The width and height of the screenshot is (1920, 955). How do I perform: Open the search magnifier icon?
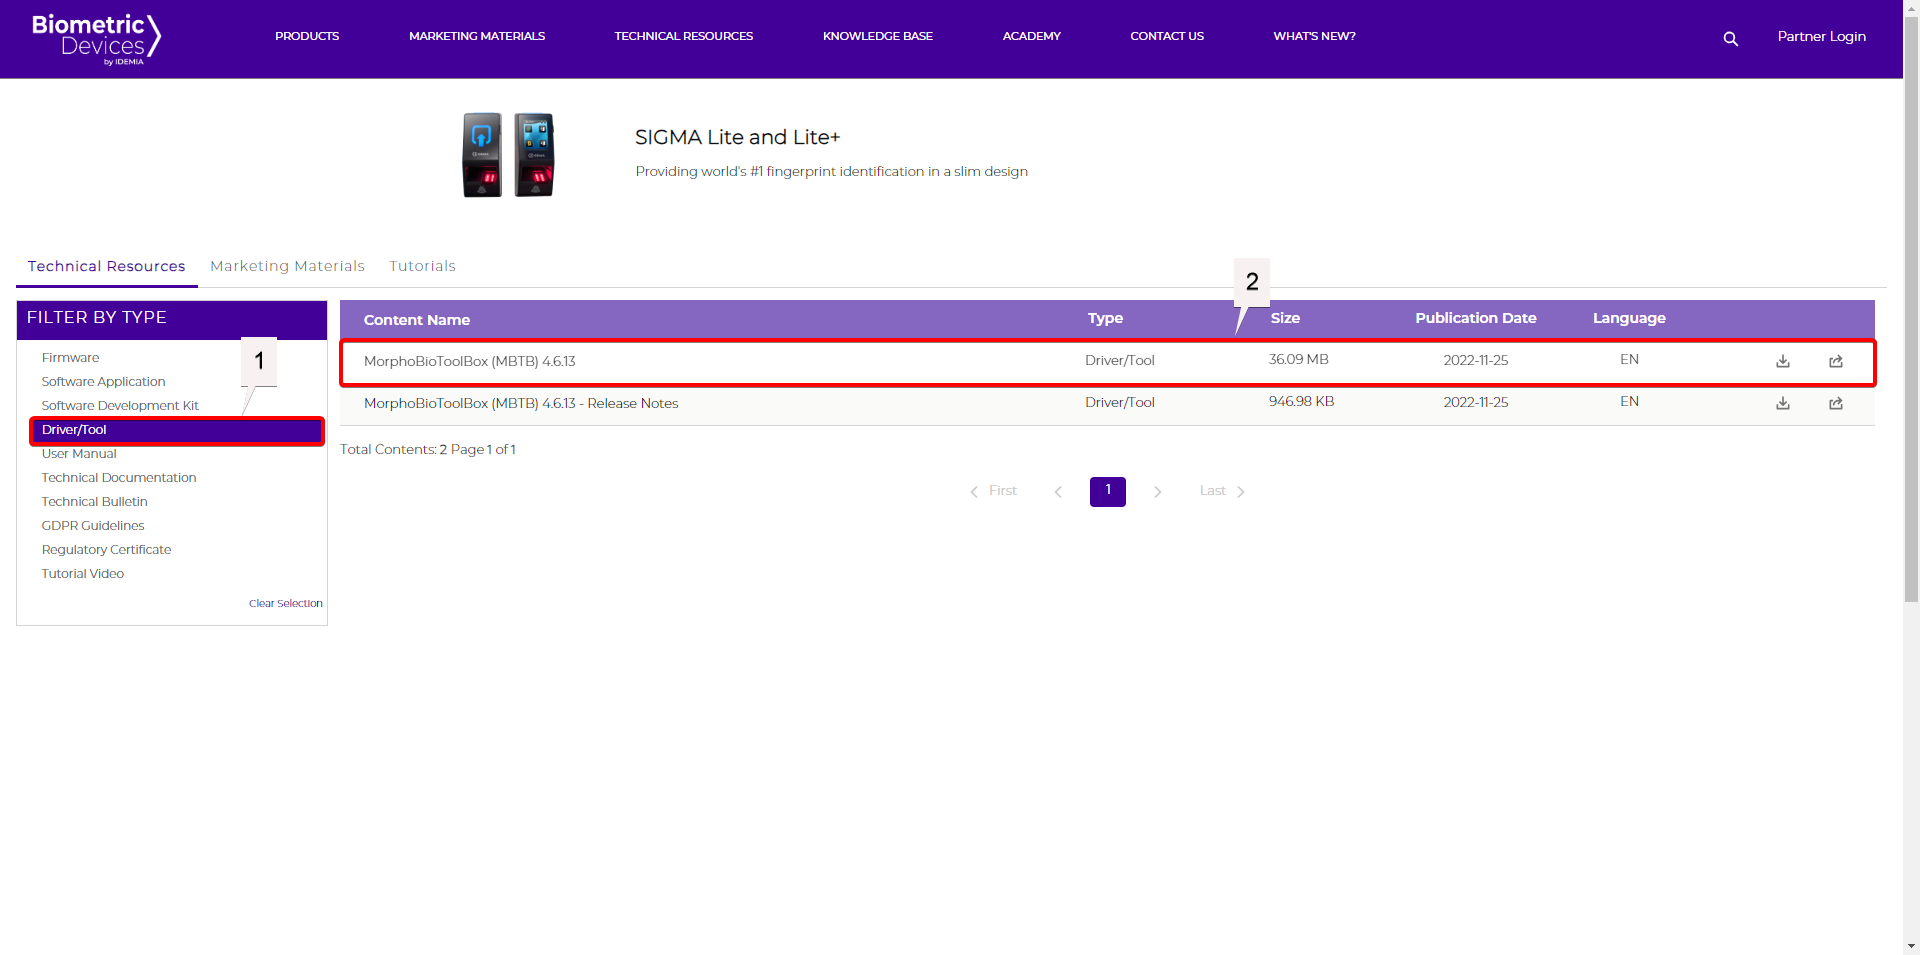point(1731,39)
